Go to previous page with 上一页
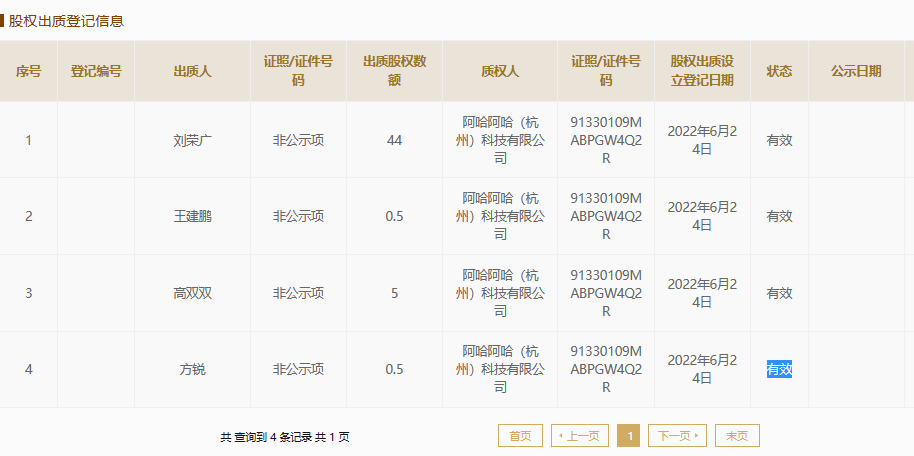 (579, 436)
